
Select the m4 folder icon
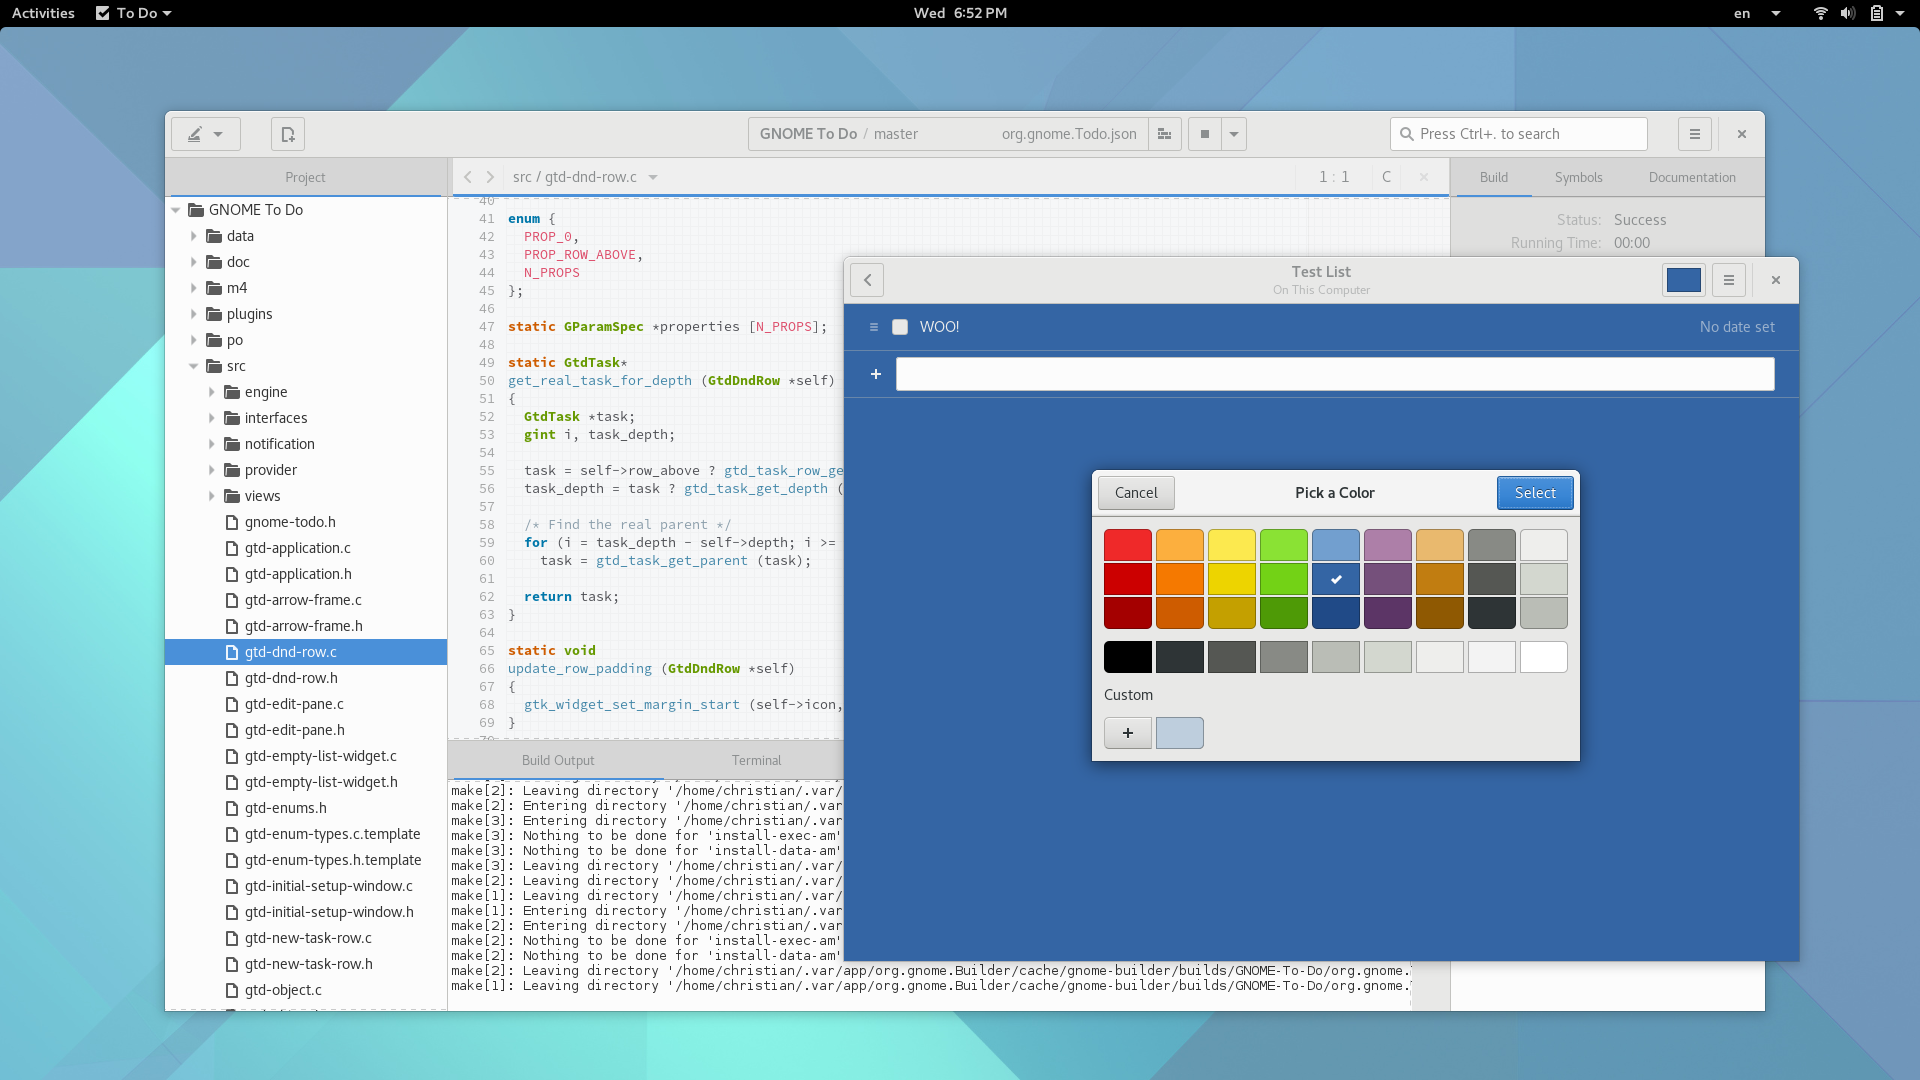coord(214,288)
